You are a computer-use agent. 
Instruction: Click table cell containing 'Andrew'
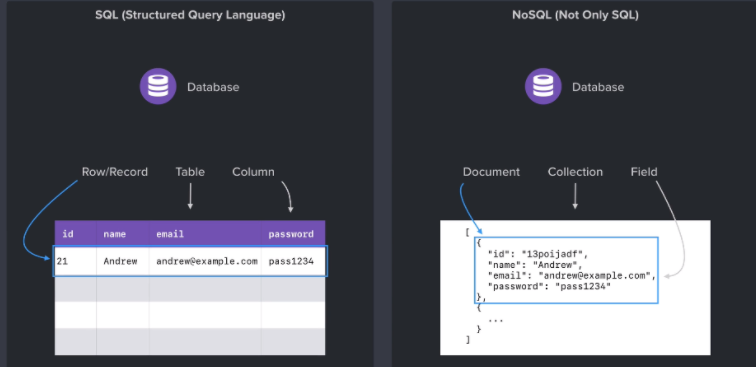click(x=122, y=261)
